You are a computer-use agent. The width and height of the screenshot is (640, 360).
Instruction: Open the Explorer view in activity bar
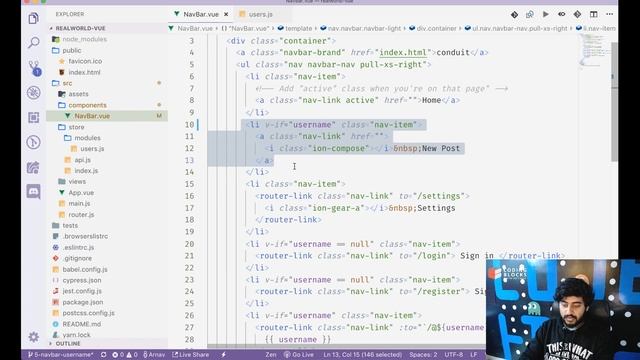coord(34,18)
